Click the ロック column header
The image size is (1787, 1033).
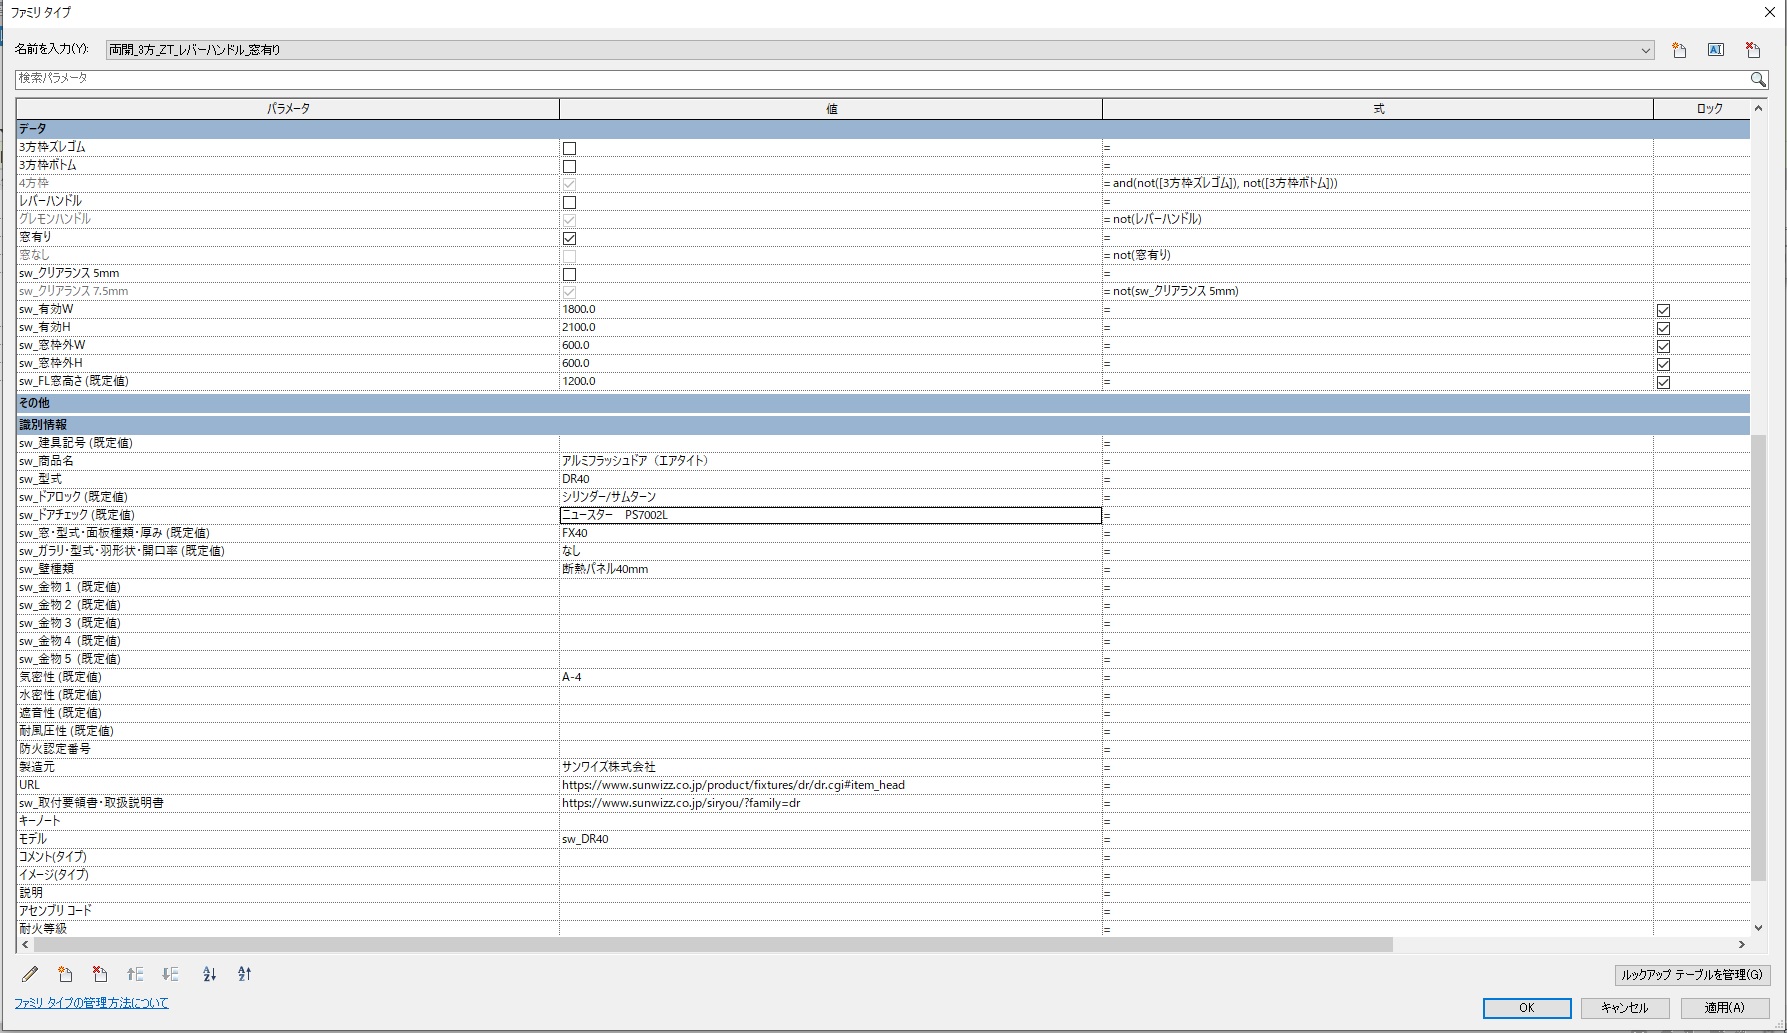(1709, 109)
